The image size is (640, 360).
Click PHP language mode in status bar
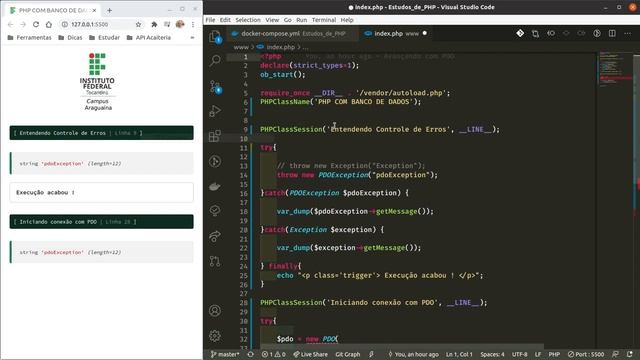click(x=554, y=354)
